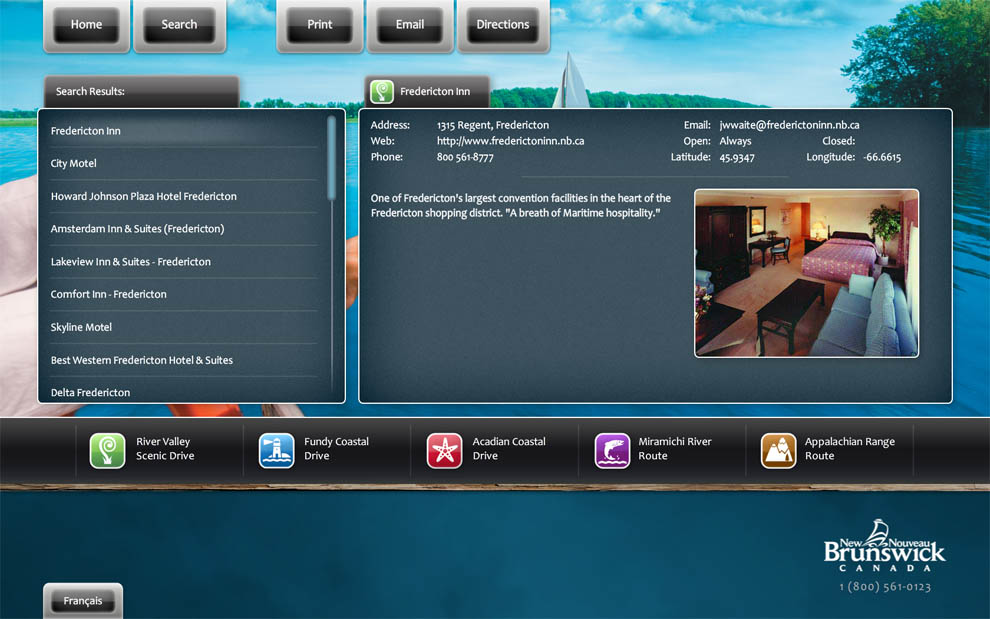Choose Fredericton Inn in results list
Screen dimensions: 990x619
pyautogui.click(x=183, y=131)
